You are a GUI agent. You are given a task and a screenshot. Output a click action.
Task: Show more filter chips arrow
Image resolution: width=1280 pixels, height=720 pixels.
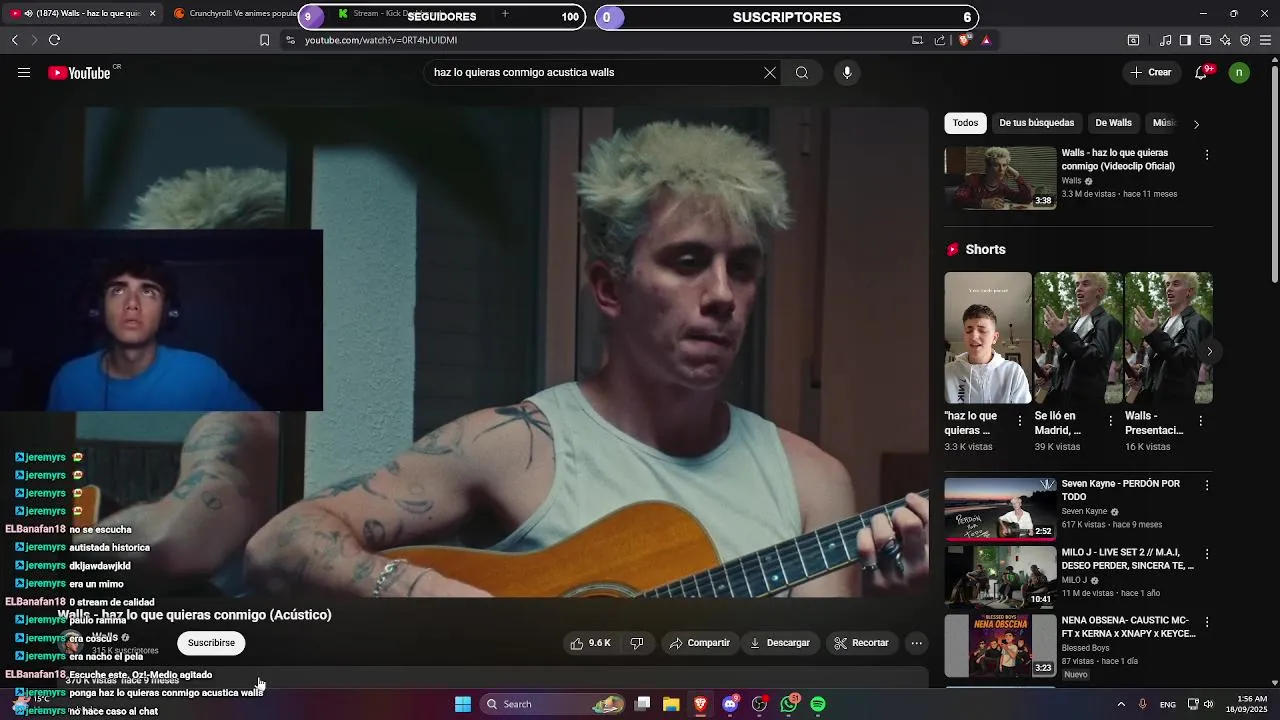[1196, 124]
